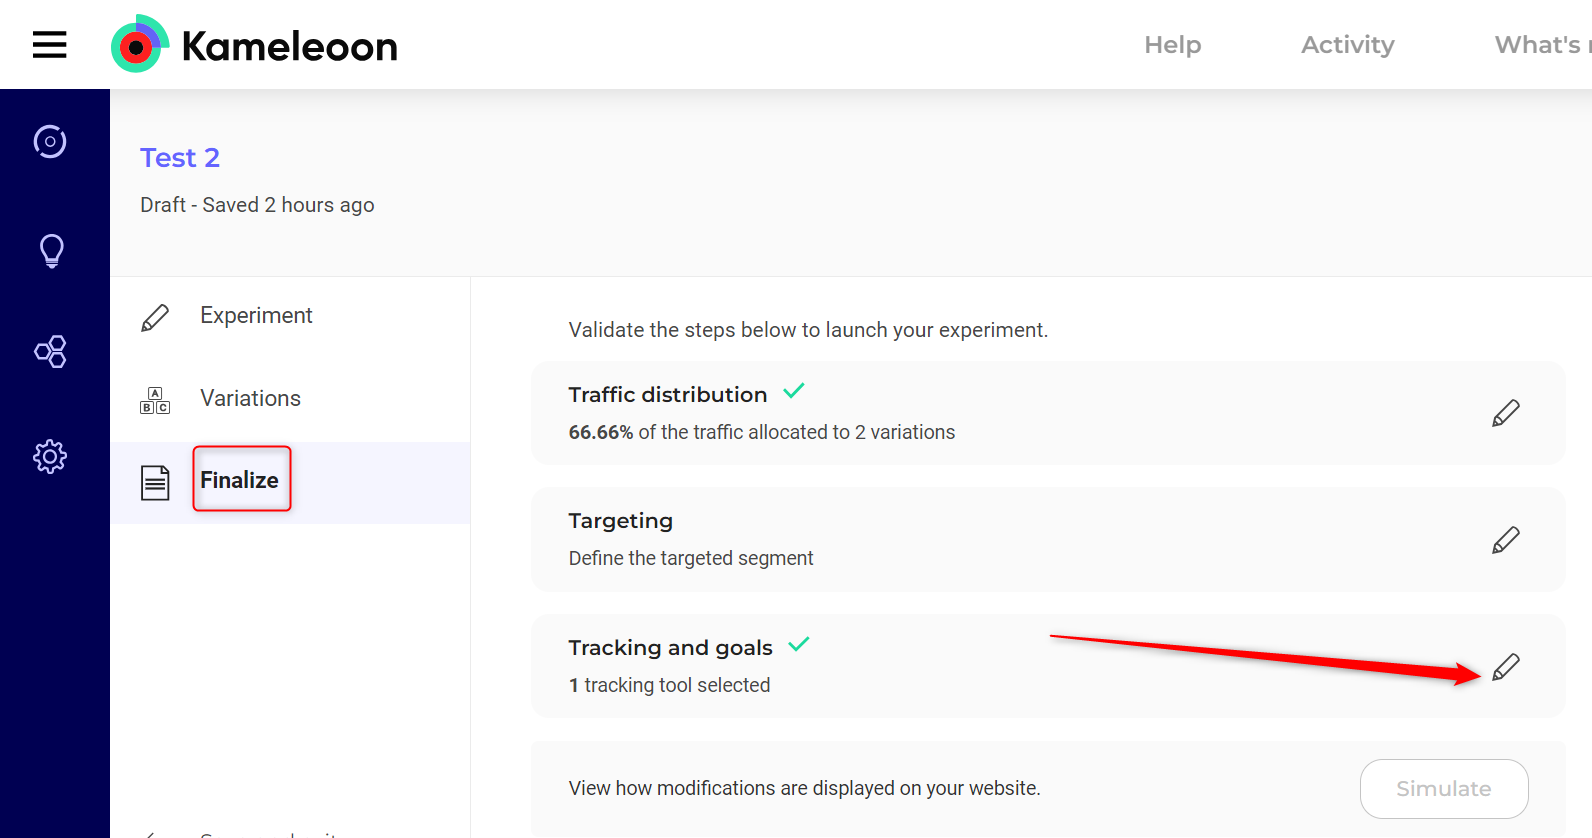
Task: Open the hamburger main menu
Action: pos(49,45)
